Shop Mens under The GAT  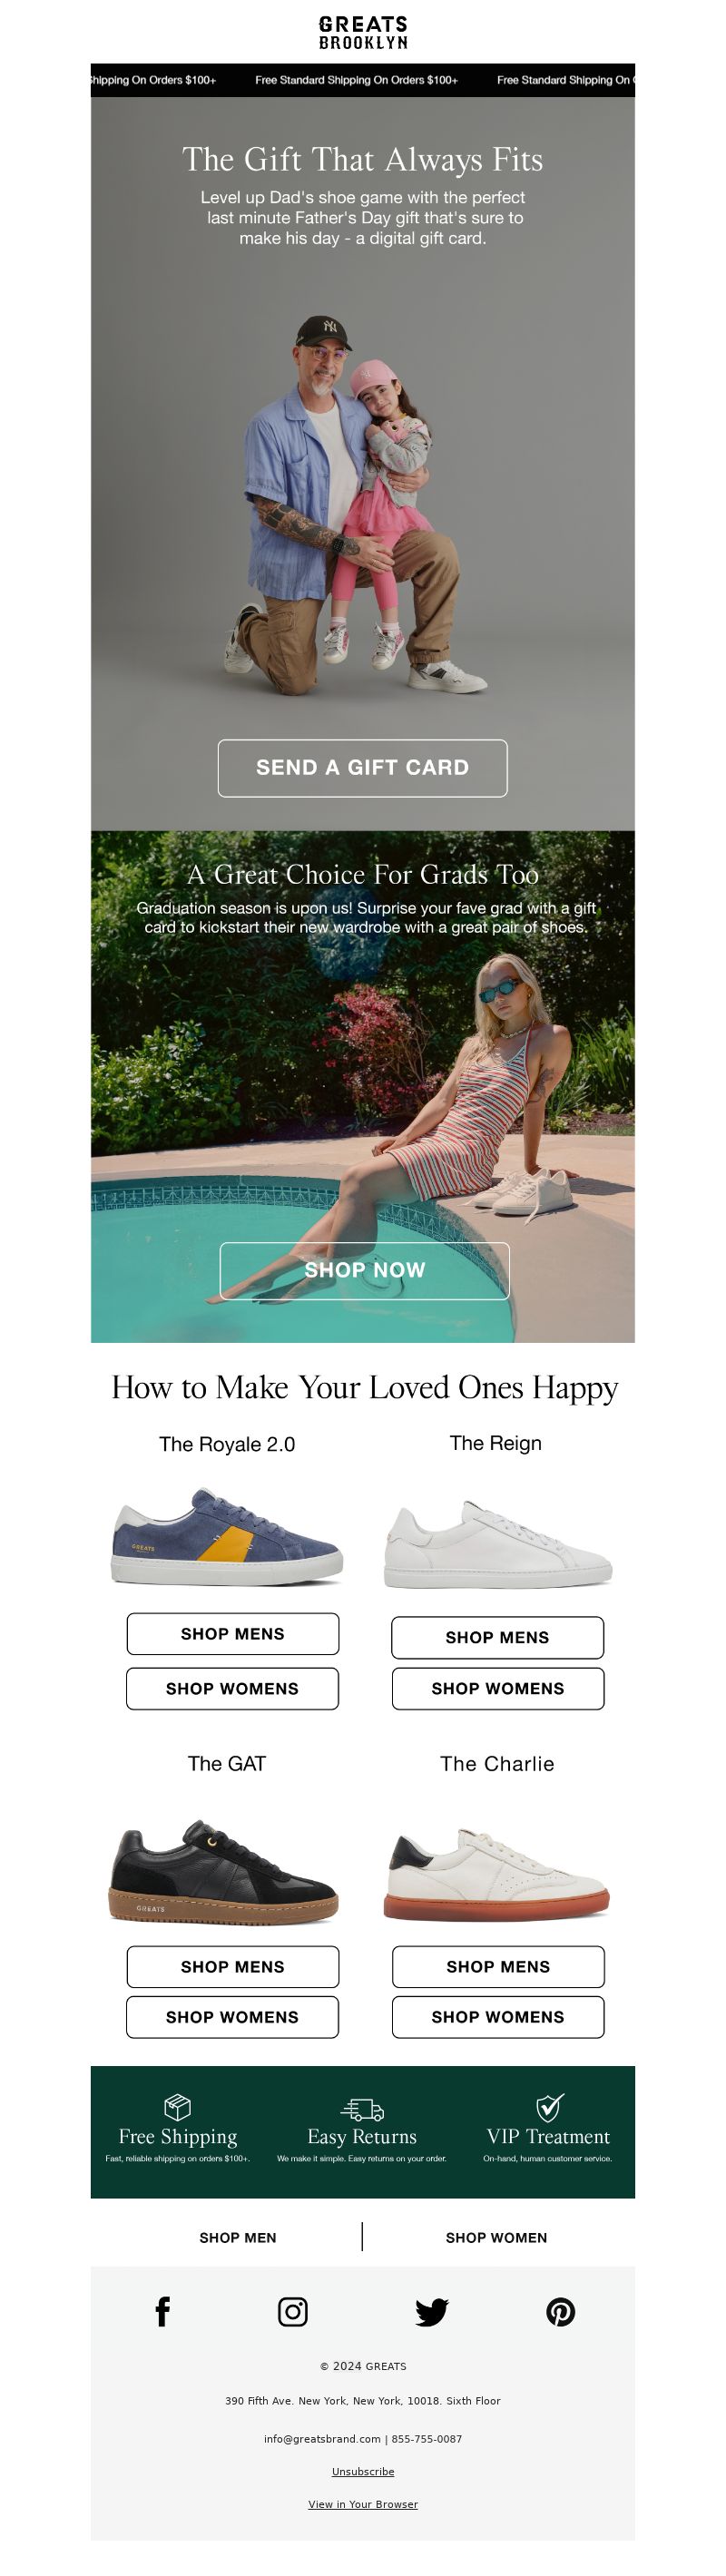tap(233, 1965)
